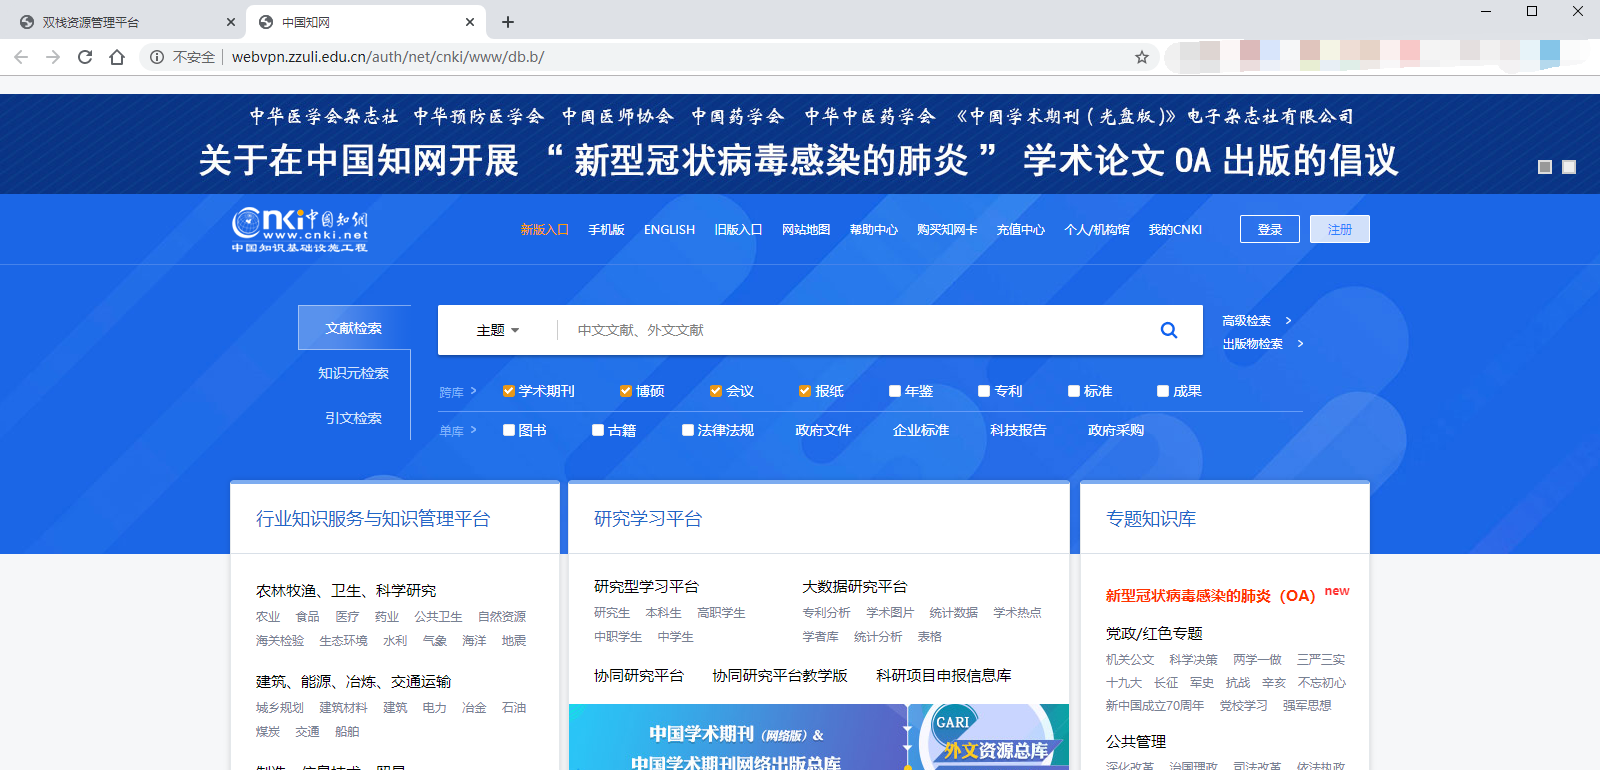Uncheck the 会议 checkbox

pos(716,391)
